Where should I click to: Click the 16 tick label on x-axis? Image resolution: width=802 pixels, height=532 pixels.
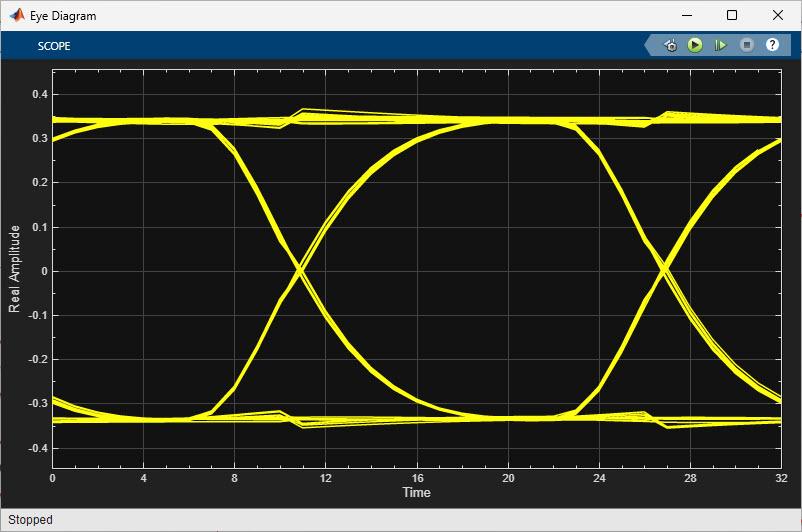click(417, 478)
